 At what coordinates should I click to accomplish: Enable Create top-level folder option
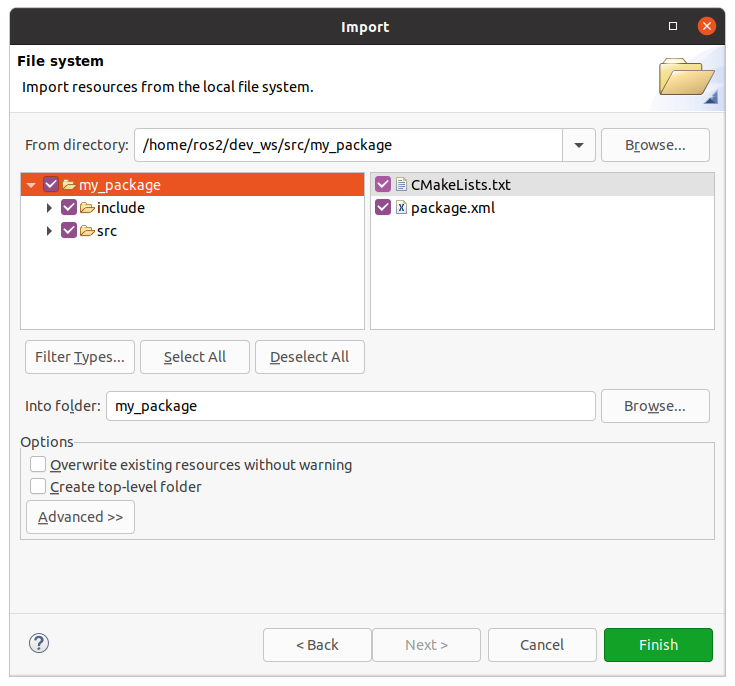38,487
